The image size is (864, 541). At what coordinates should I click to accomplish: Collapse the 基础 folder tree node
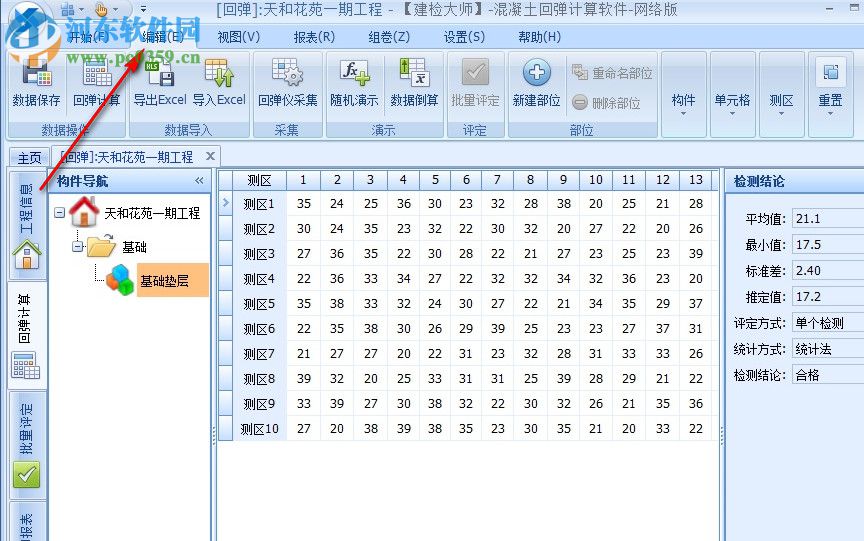[78, 246]
